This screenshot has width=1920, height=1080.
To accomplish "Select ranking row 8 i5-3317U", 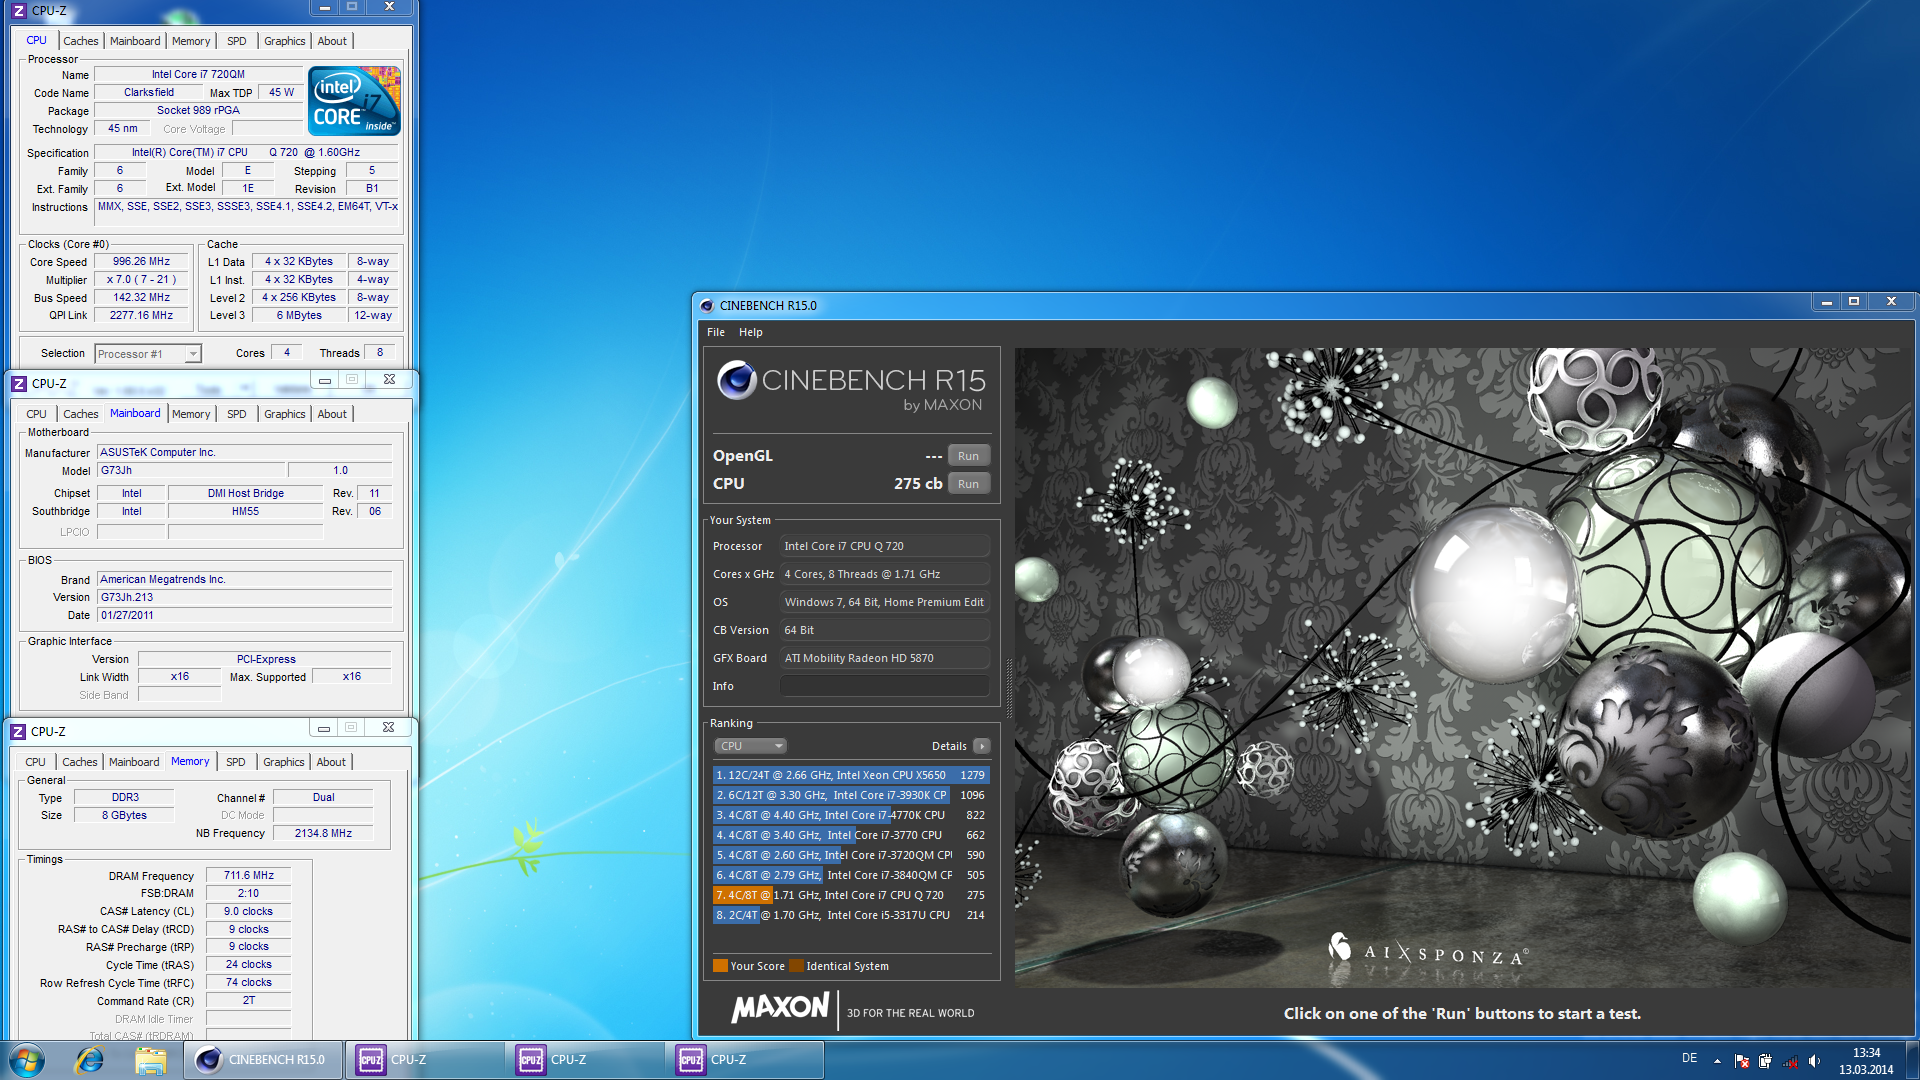I will [851, 915].
